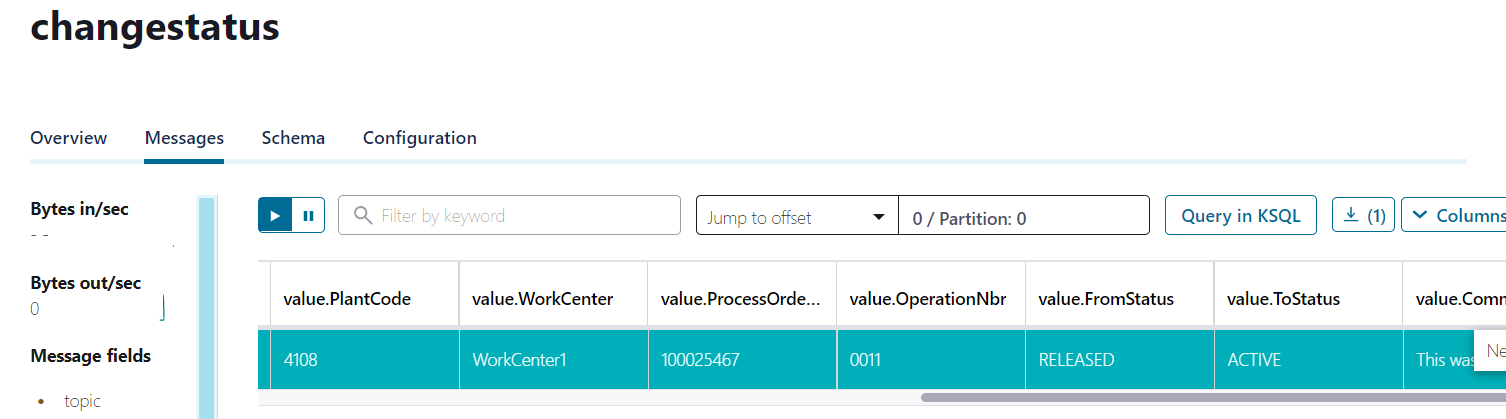Click the offset and partition input field
The height and width of the screenshot is (419, 1506).
tap(1023, 216)
